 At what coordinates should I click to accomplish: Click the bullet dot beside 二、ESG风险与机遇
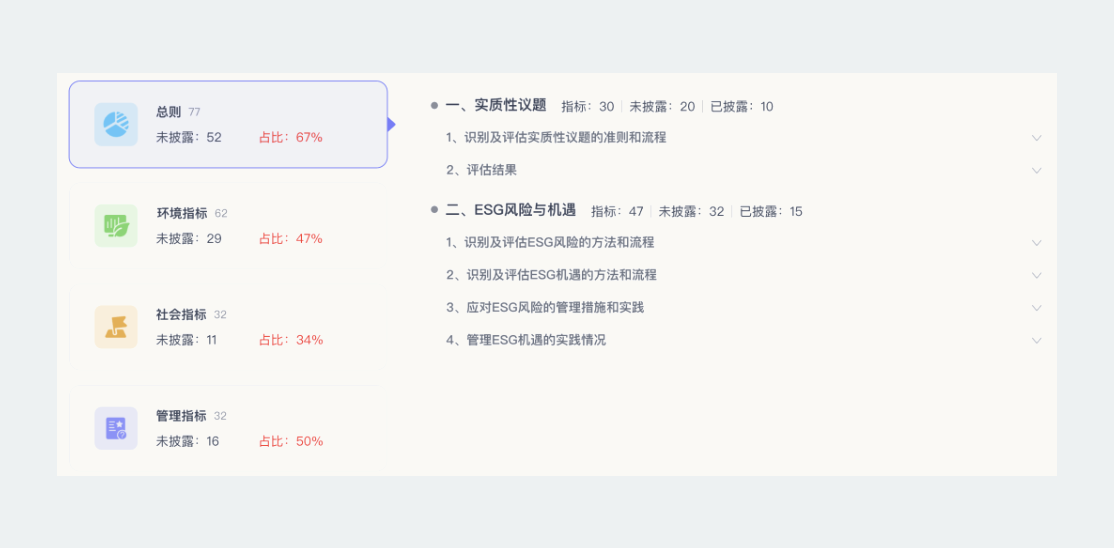point(434,210)
